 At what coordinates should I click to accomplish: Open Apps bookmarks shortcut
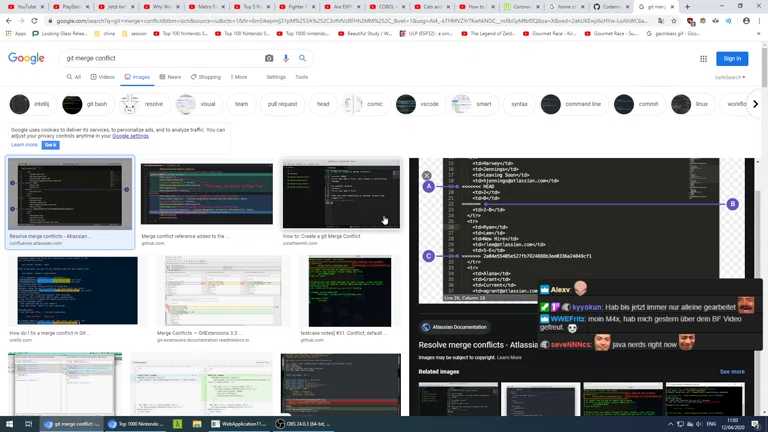[16, 34]
